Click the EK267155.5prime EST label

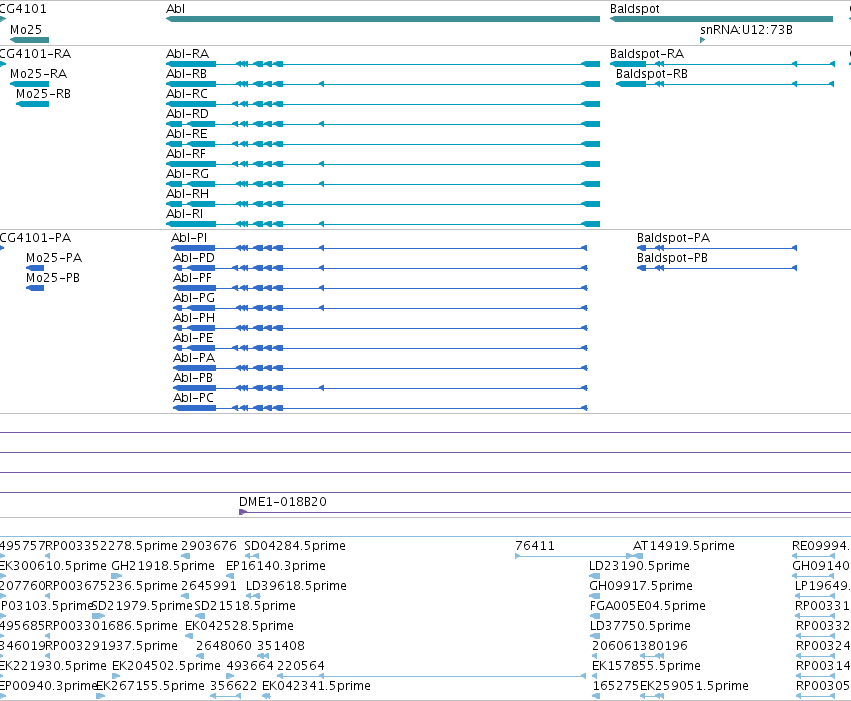coord(150,686)
